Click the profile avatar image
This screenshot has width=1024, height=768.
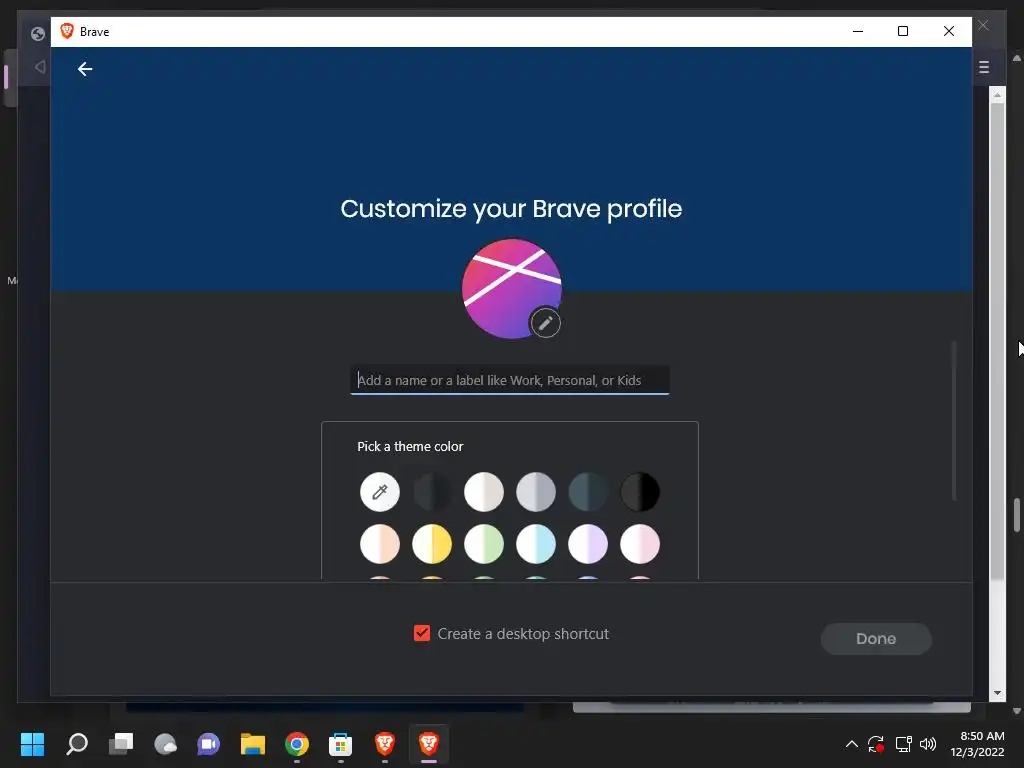(511, 289)
